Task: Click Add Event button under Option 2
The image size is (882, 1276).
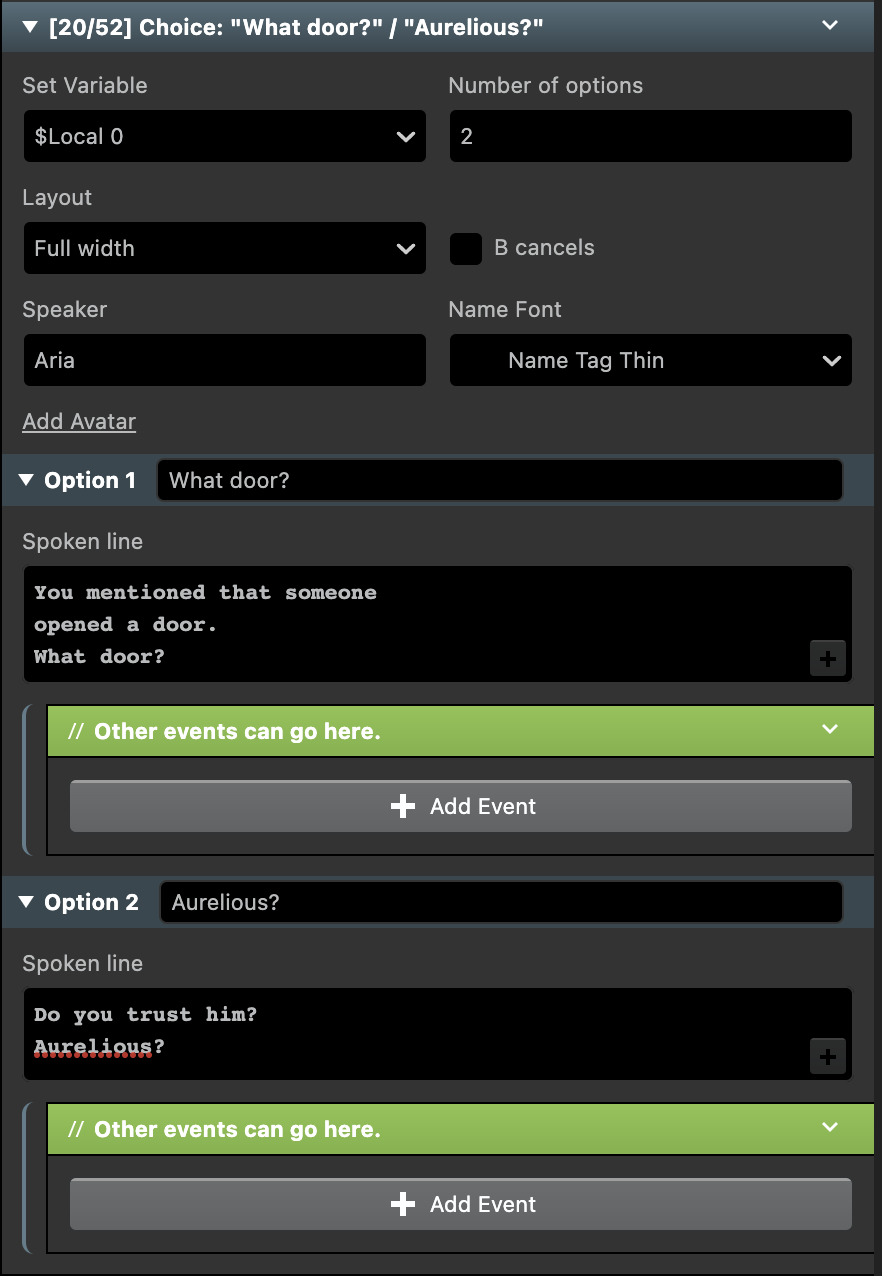Action: pos(461,1204)
